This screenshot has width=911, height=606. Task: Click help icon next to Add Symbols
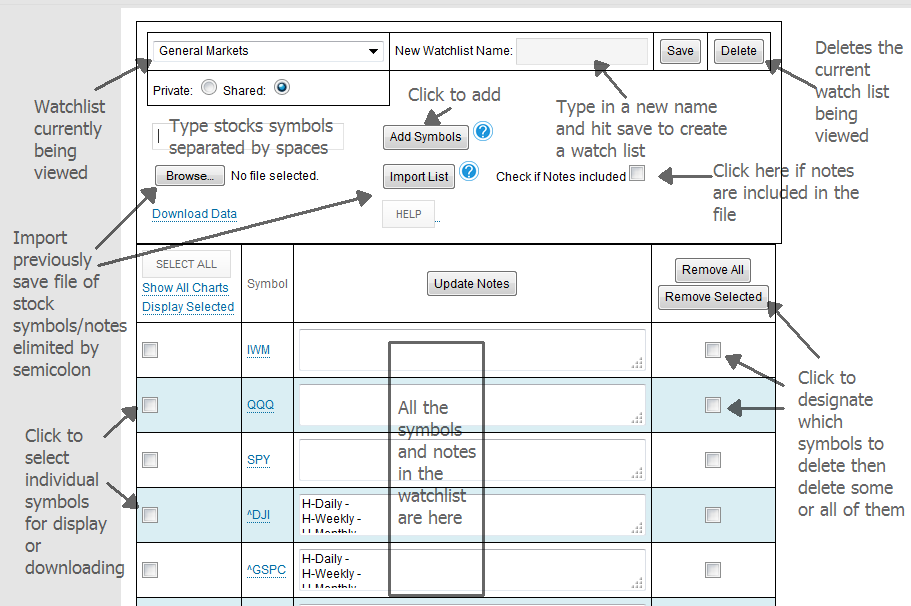point(484,132)
